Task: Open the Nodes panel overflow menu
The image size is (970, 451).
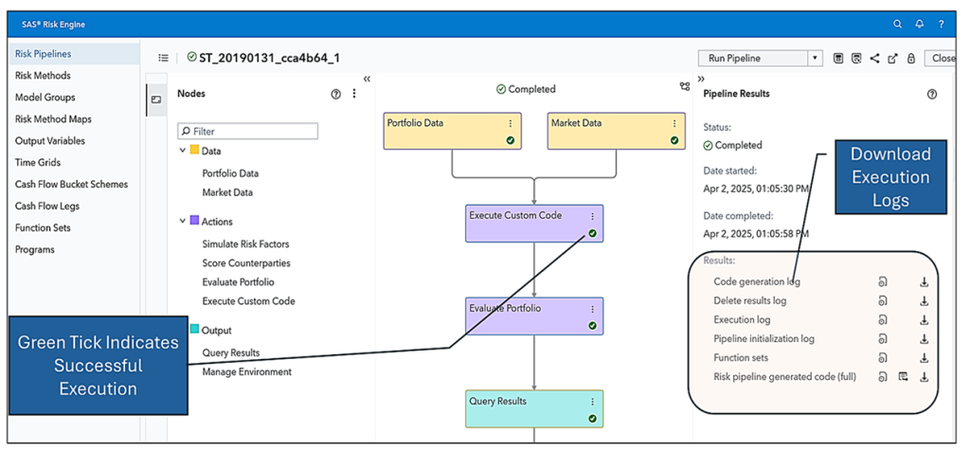Action: [354, 94]
